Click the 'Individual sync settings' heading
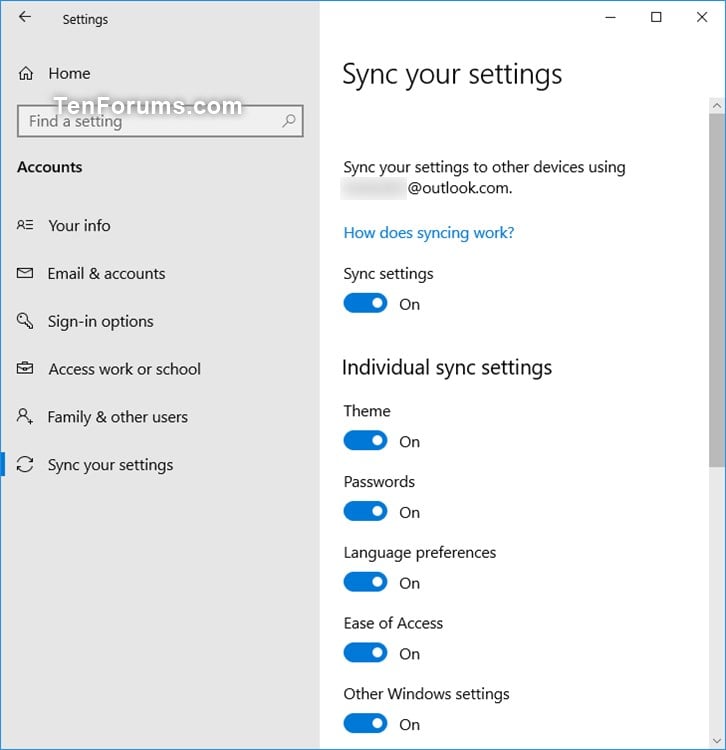This screenshot has width=726, height=750. click(447, 368)
